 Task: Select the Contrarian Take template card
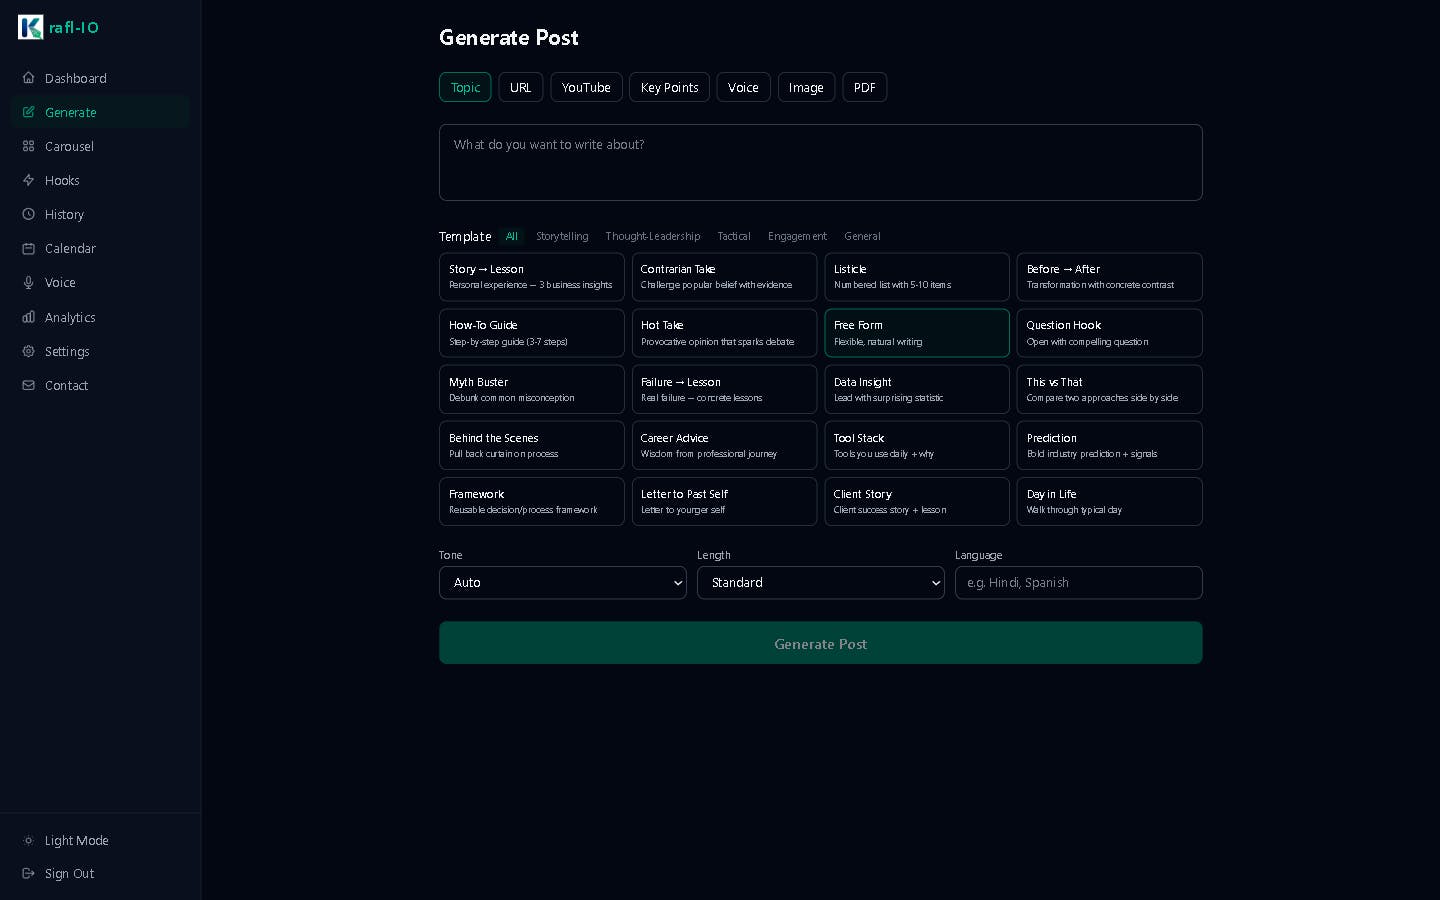(724, 277)
